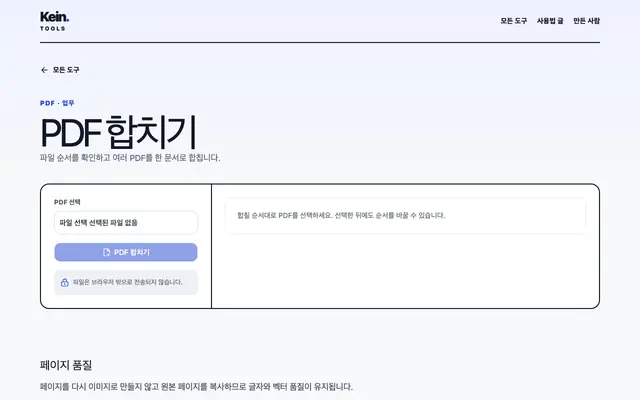
Task: Click the 파일은 브라우저 밖으로 전송되지 않습니다 notice
Action: point(127,282)
